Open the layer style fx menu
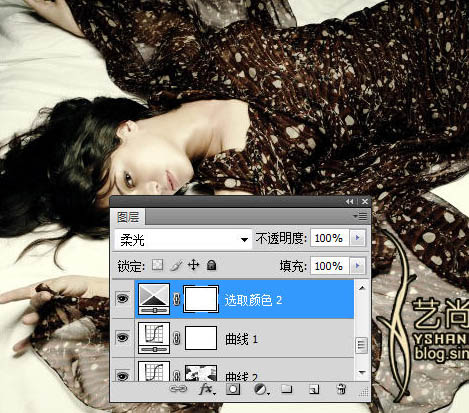The image size is (469, 413). pyautogui.click(x=207, y=389)
